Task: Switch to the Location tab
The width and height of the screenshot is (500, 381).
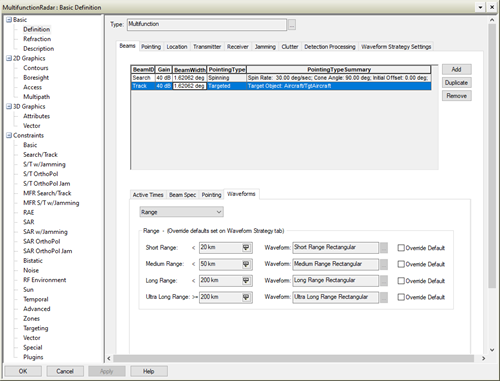Action: (x=177, y=47)
